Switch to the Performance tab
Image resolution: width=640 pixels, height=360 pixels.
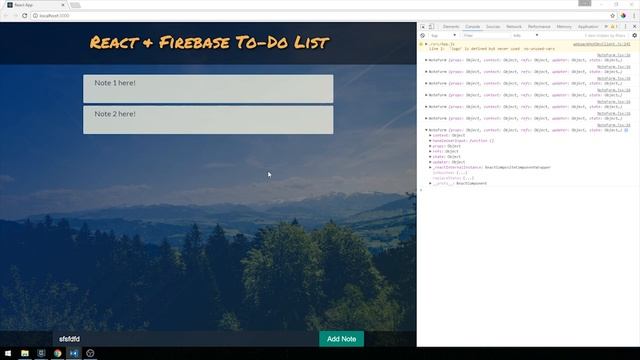(539, 27)
